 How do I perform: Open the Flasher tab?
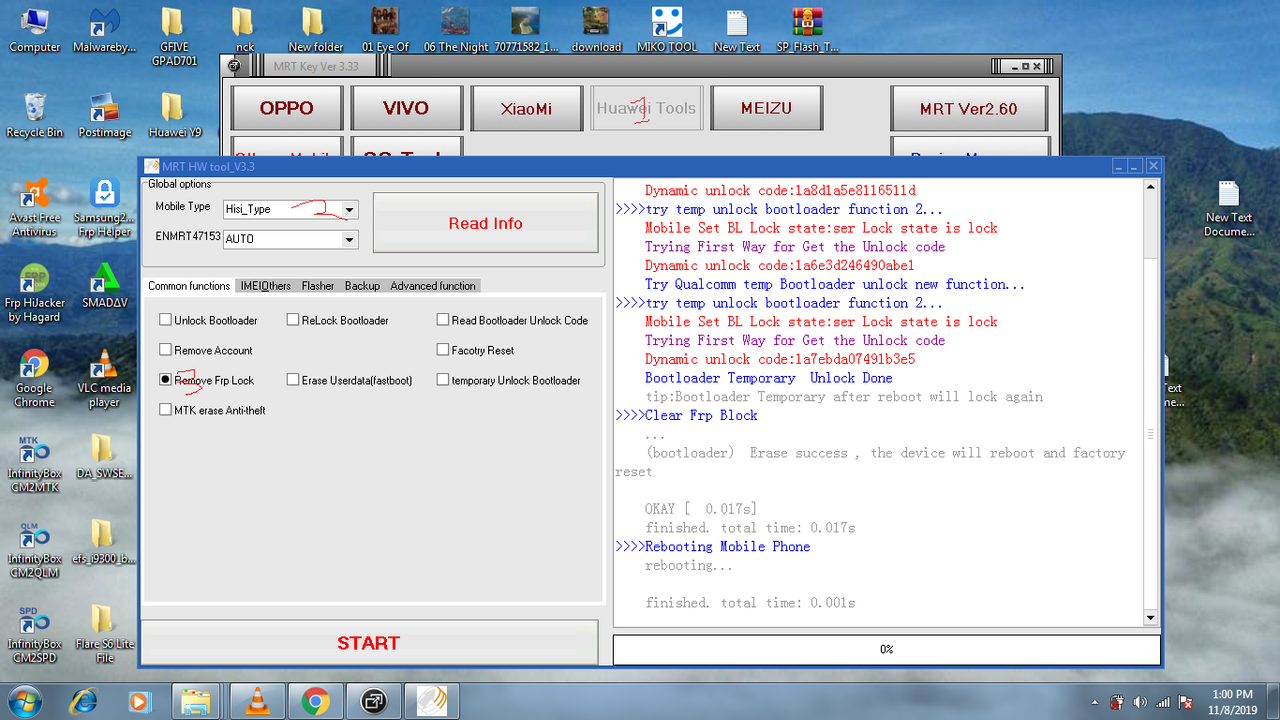click(x=318, y=286)
